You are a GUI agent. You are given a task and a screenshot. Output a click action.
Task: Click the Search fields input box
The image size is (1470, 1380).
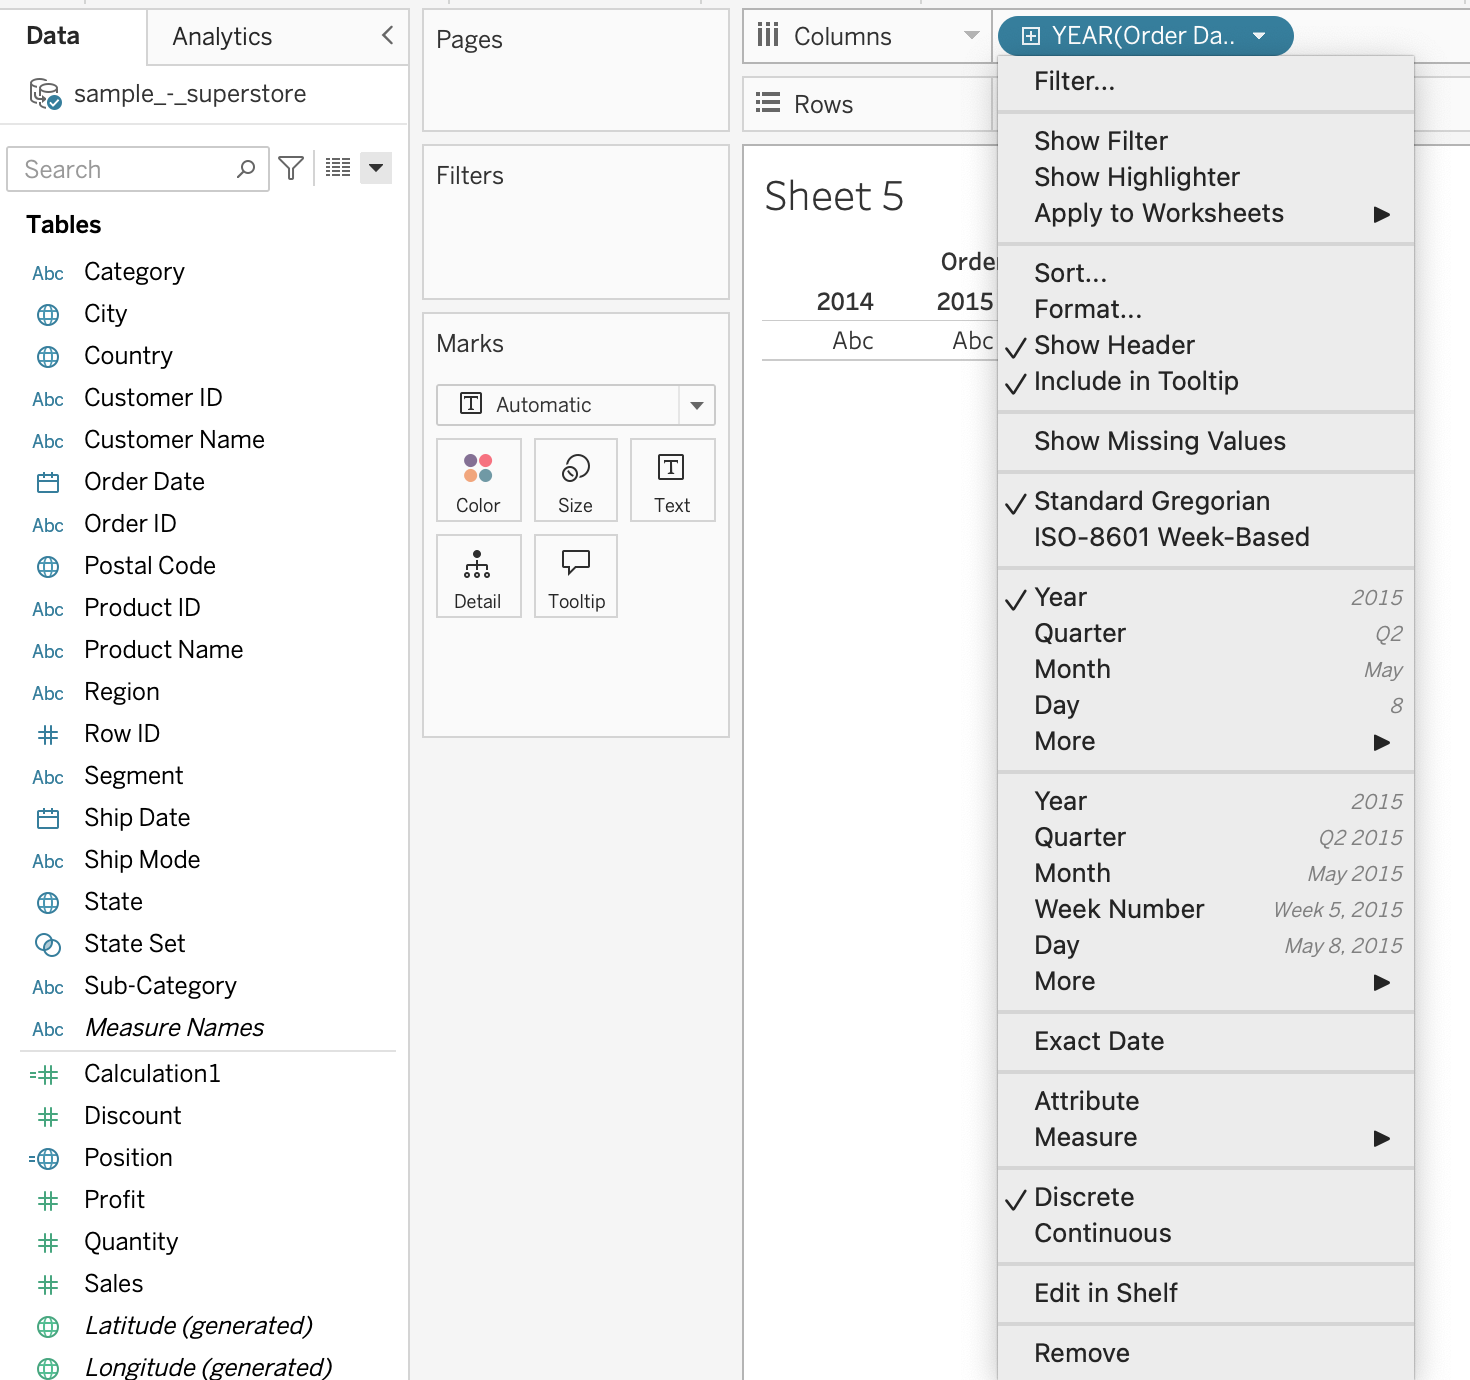tap(125, 169)
